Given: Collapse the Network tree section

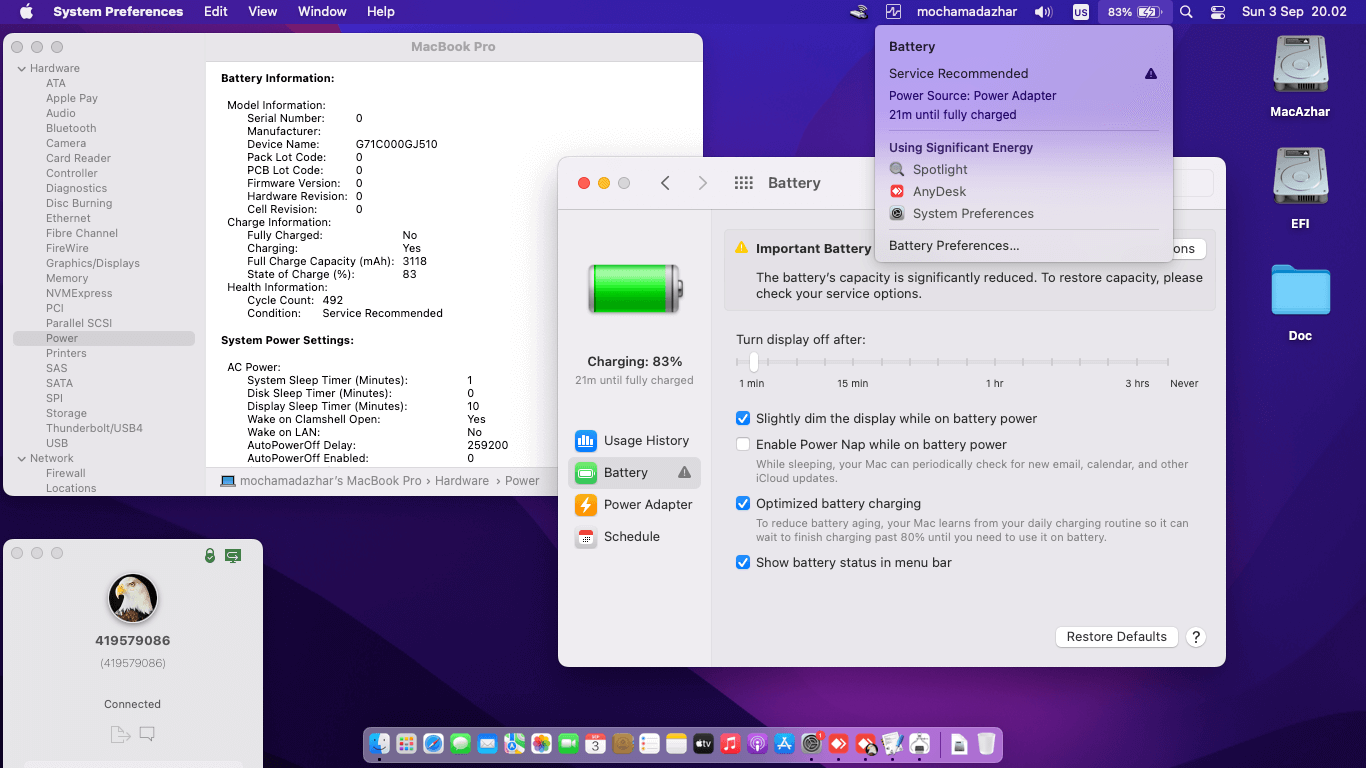Looking at the screenshot, I should coord(22,458).
